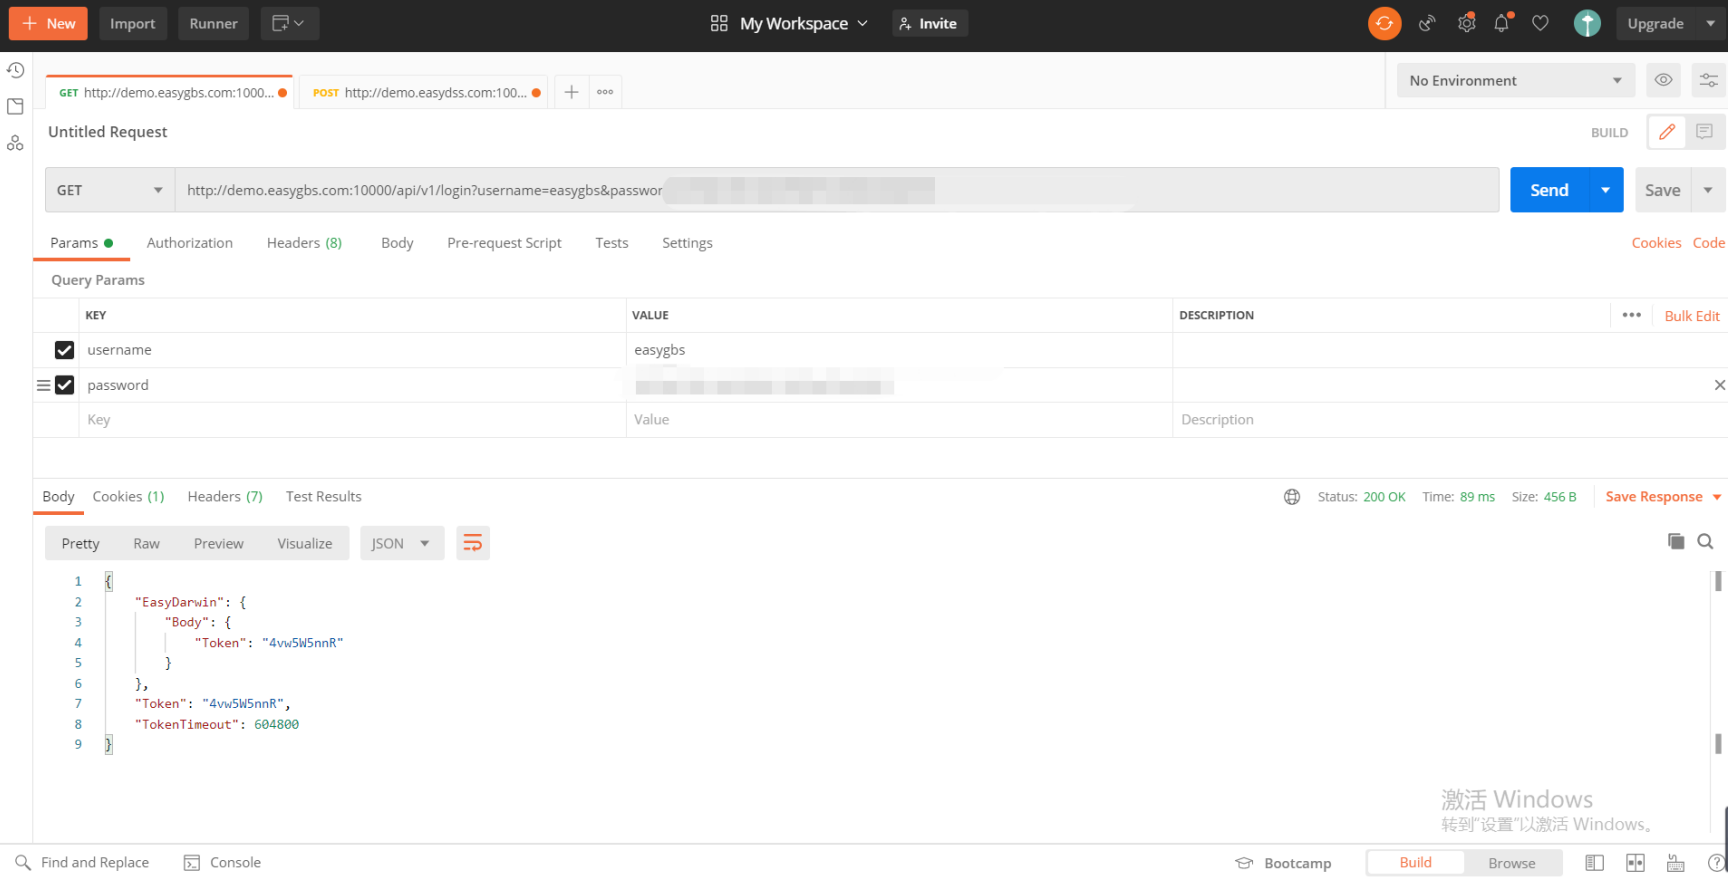
Task: Open the No Environment dropdown
Action: [1515, 80]
